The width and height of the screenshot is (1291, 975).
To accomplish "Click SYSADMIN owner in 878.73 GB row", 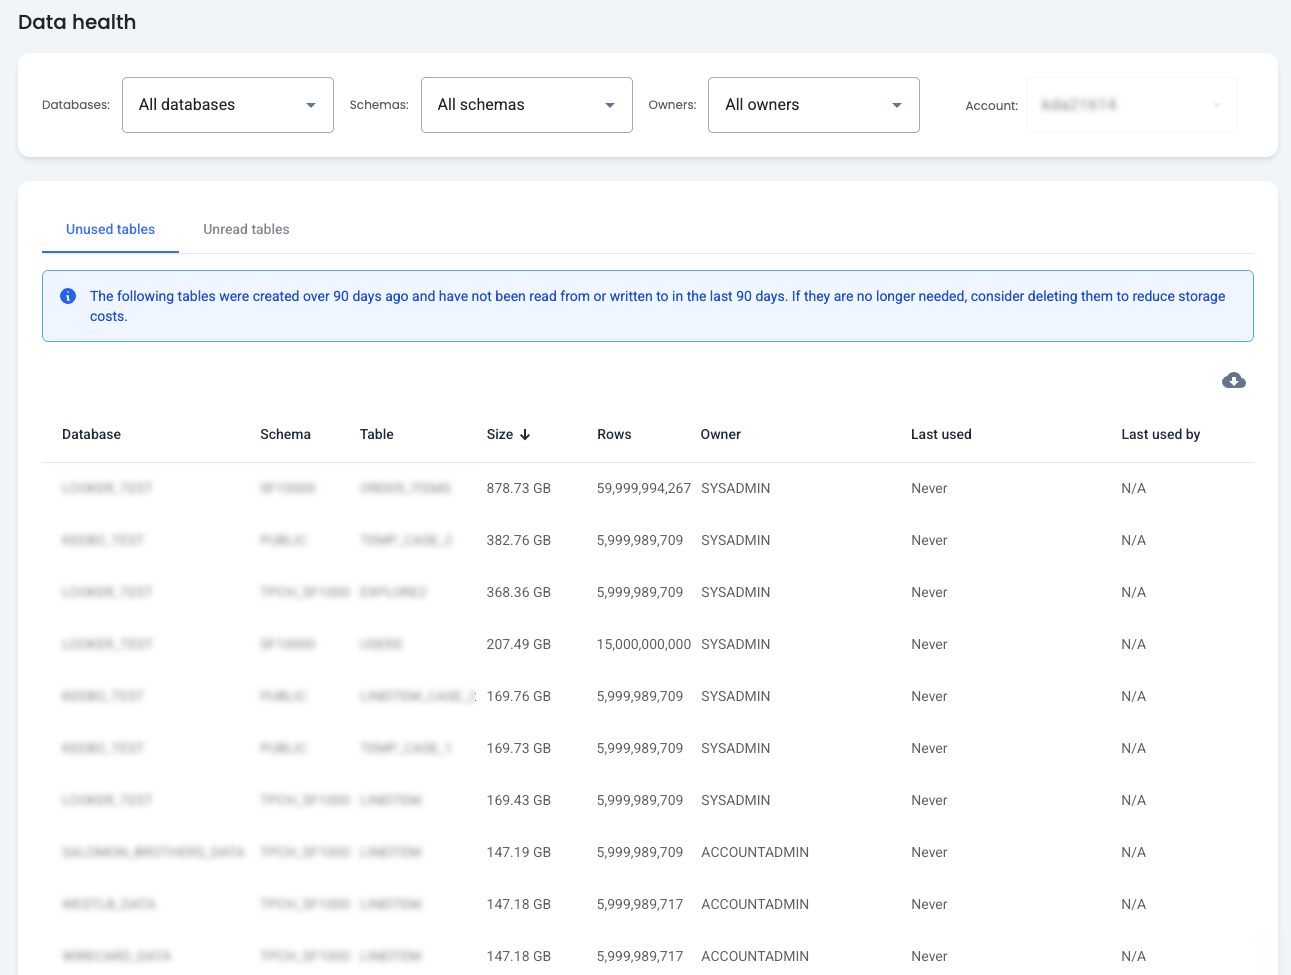I will (x=736, y=488).
